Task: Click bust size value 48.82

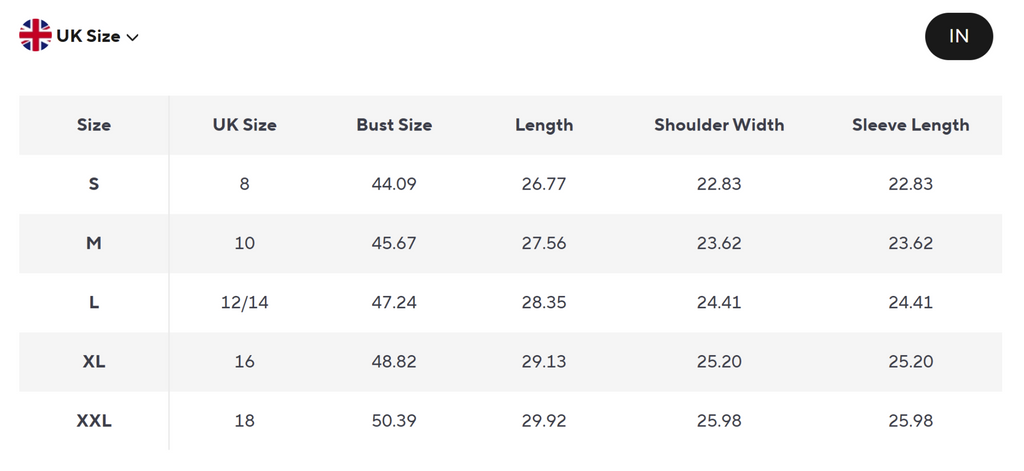Action: 394,361
